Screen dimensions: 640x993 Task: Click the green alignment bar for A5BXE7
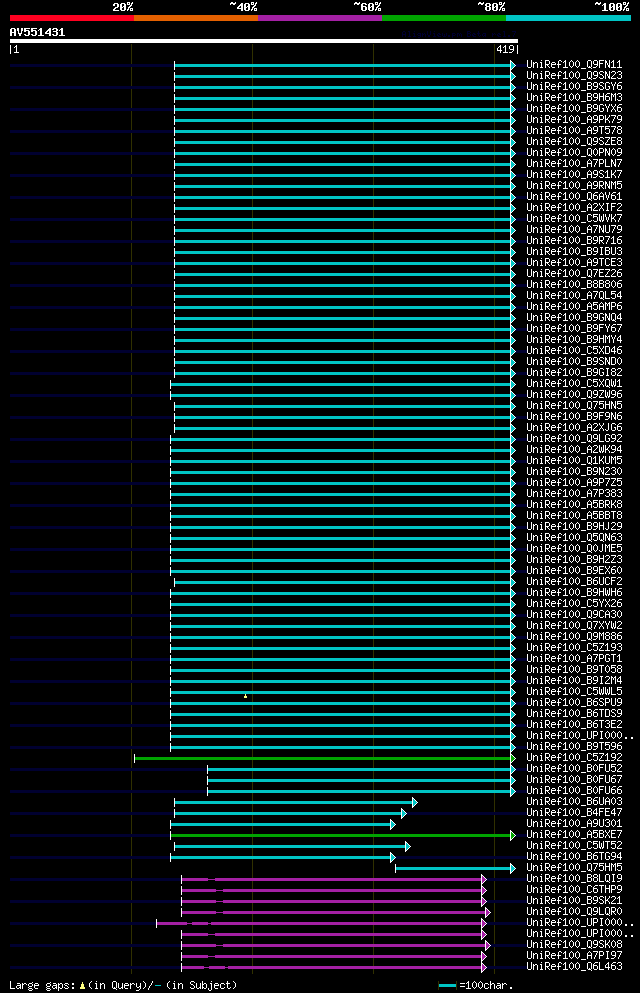click(343, 835)
